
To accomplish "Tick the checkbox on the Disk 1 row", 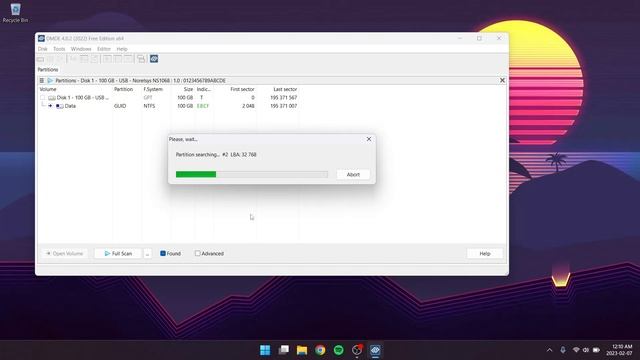I will tap(42, 98).
